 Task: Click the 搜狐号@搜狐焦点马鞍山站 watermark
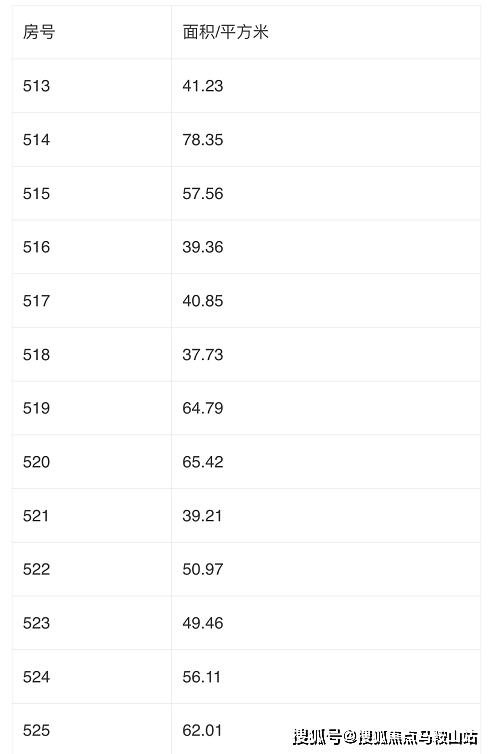386,737
